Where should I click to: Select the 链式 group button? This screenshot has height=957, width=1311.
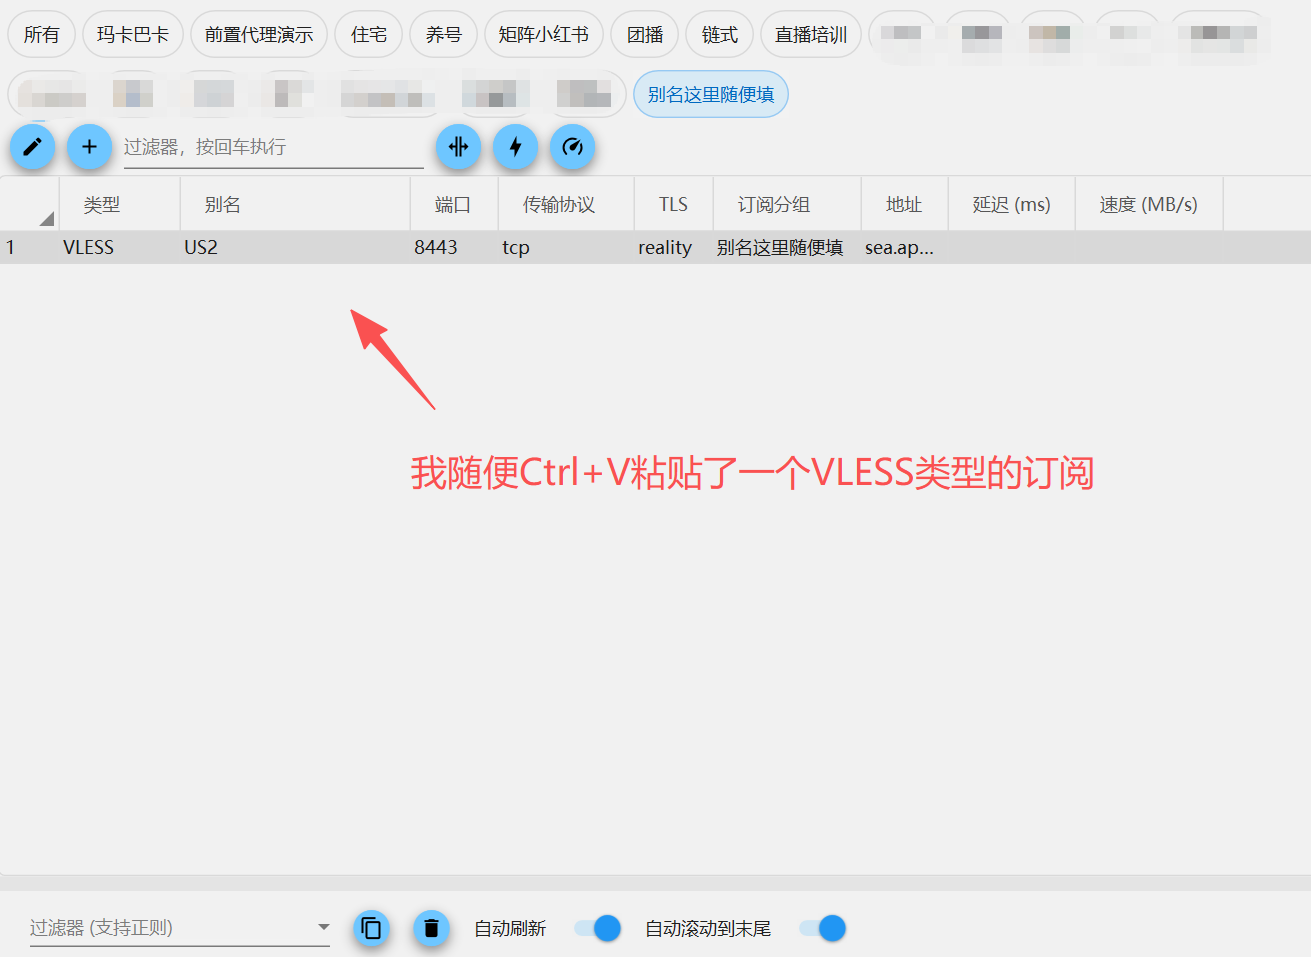point(718,33)
